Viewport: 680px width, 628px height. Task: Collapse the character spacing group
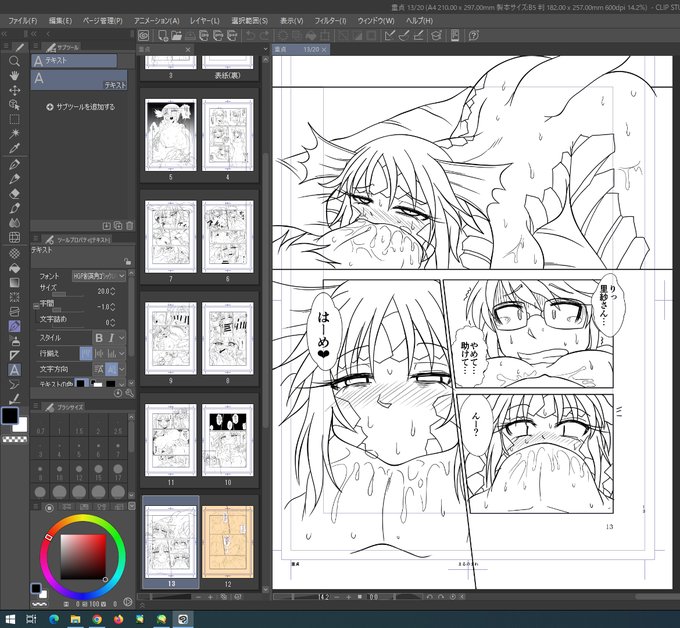click(36, 306)
